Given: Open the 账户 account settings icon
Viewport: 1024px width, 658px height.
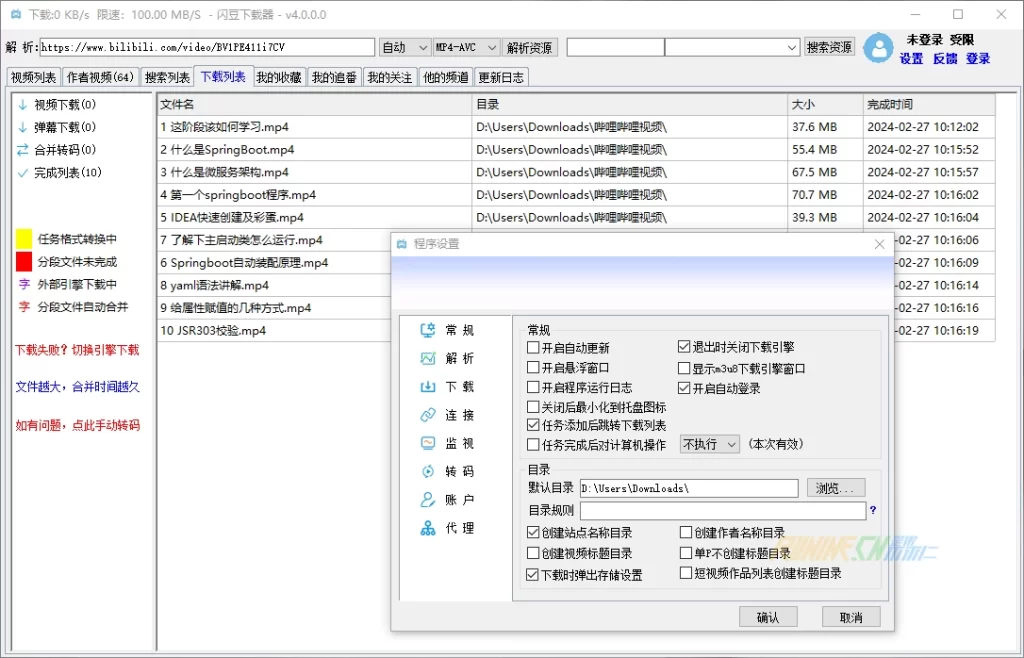Looking at the screenshot, I should point(428,499).
